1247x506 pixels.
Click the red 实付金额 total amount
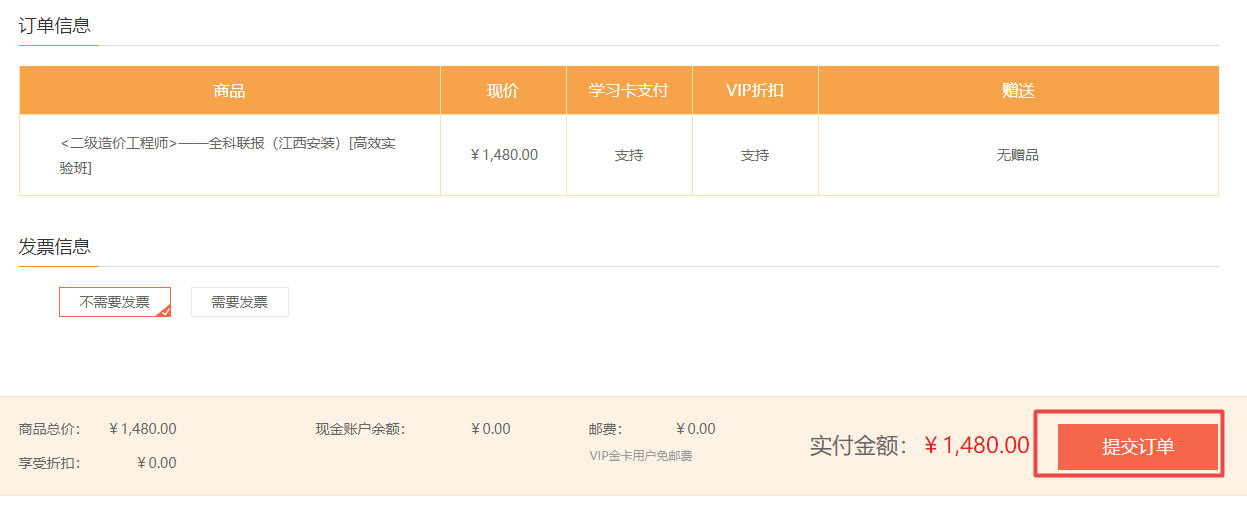point(976,446)
